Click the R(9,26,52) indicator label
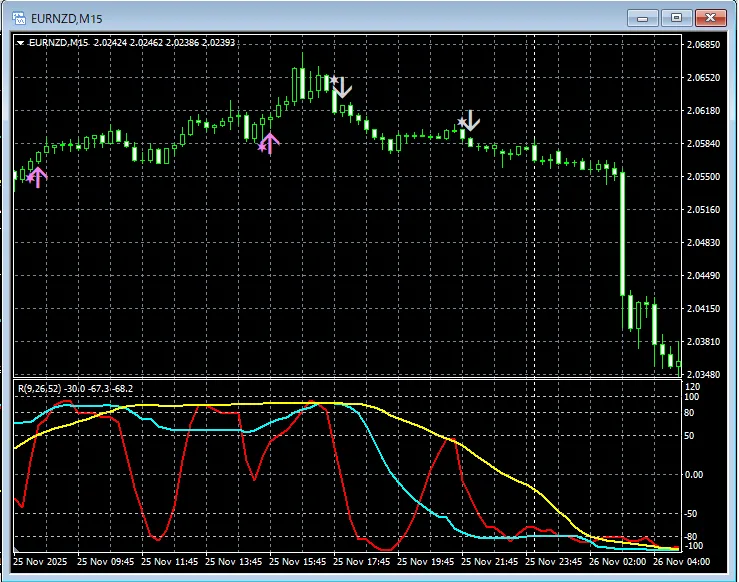739x582 pixels. pos(40,388)
